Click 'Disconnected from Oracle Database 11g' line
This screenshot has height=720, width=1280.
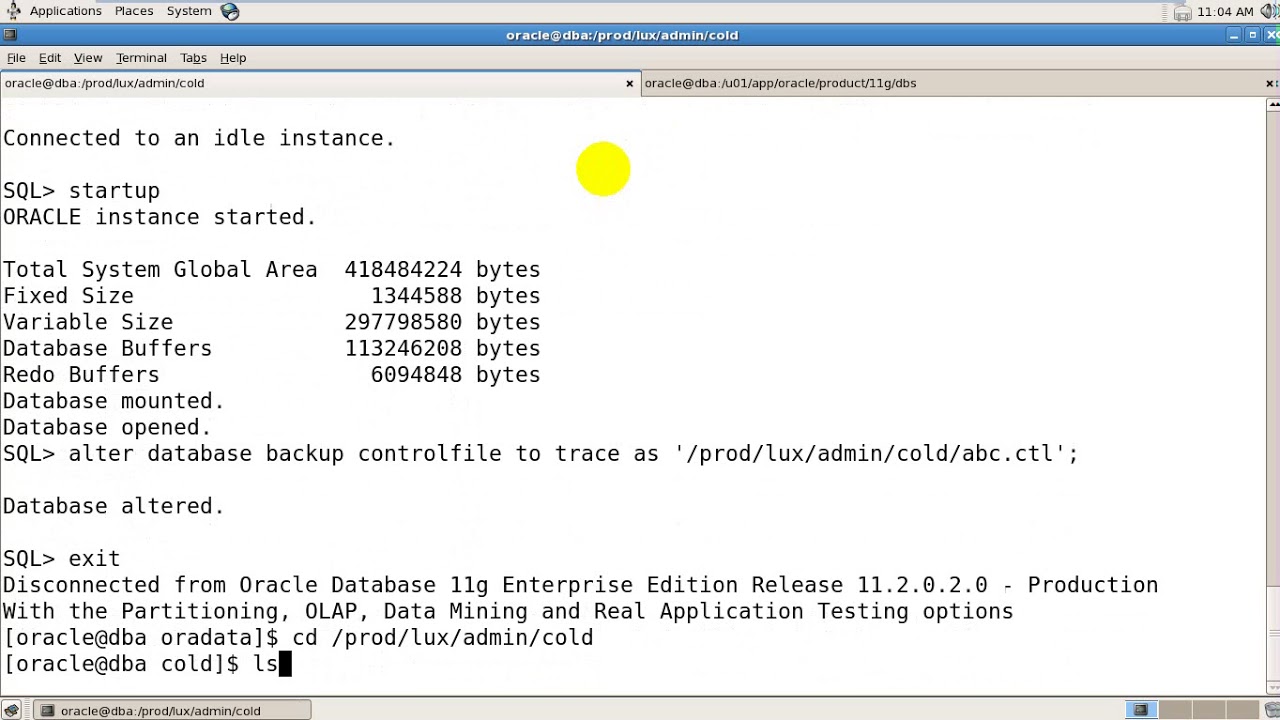[x=580, y=585]
